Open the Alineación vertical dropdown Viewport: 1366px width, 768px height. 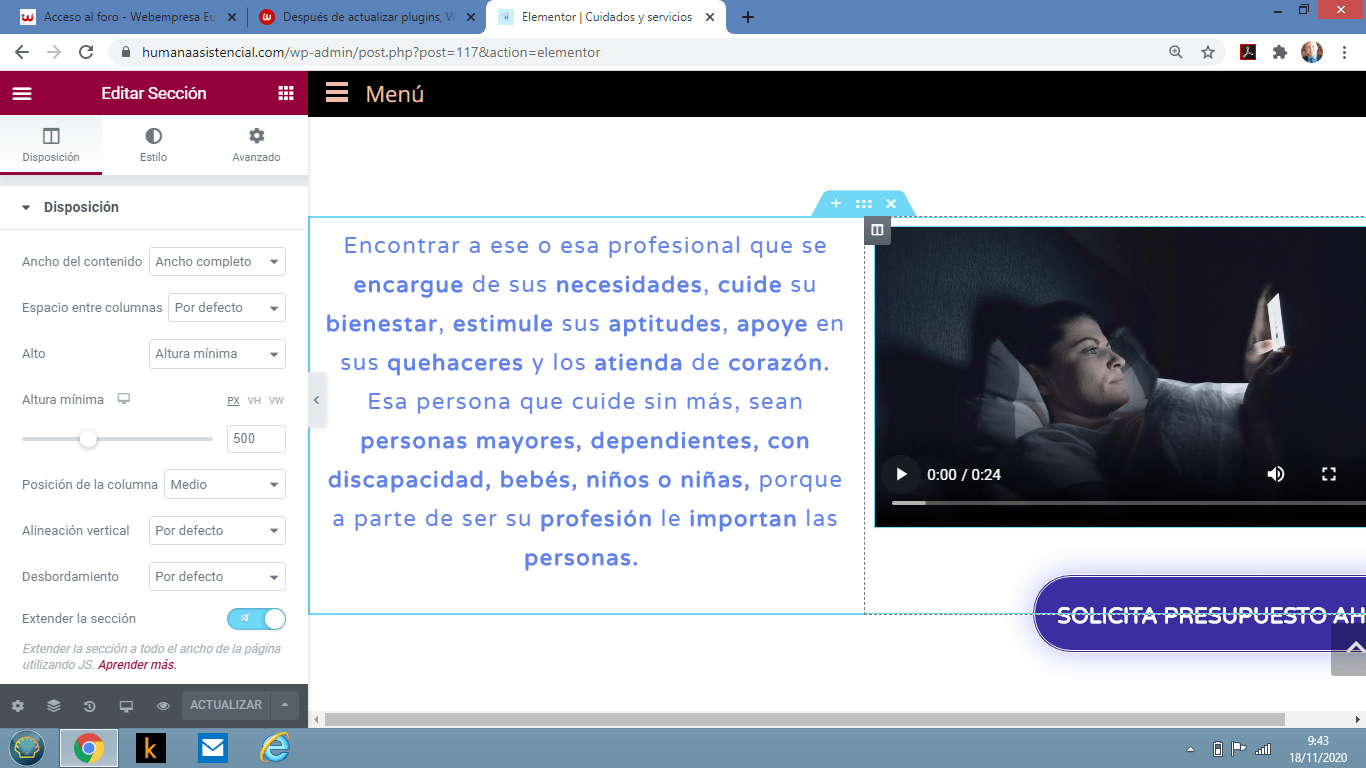pyautogui.click(x=217, y=531)
